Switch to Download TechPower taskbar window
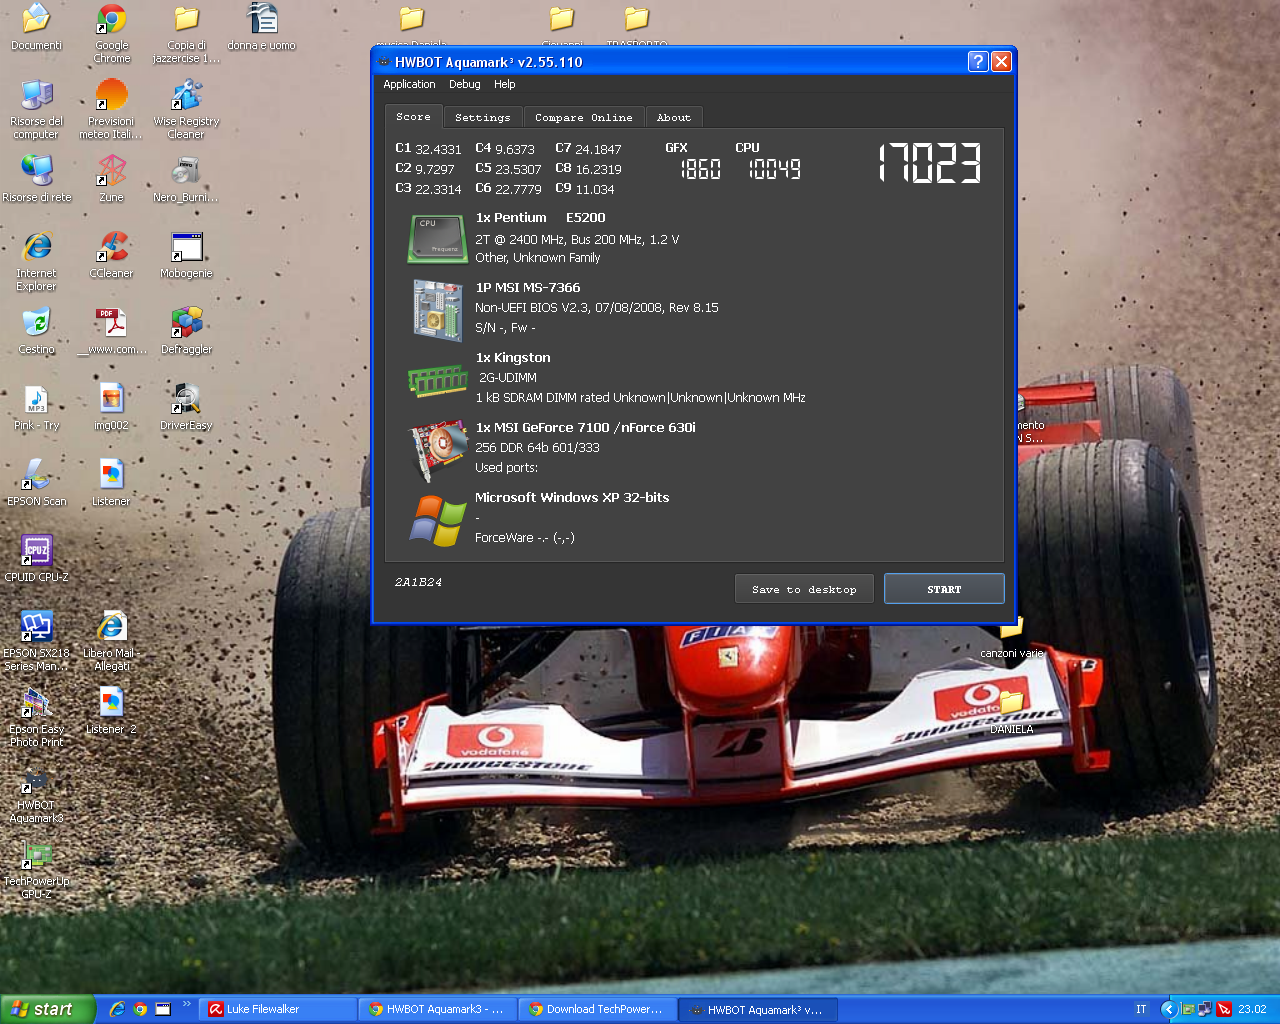The width and height of the screenshot is (1280, 1024). (598, 1009)
